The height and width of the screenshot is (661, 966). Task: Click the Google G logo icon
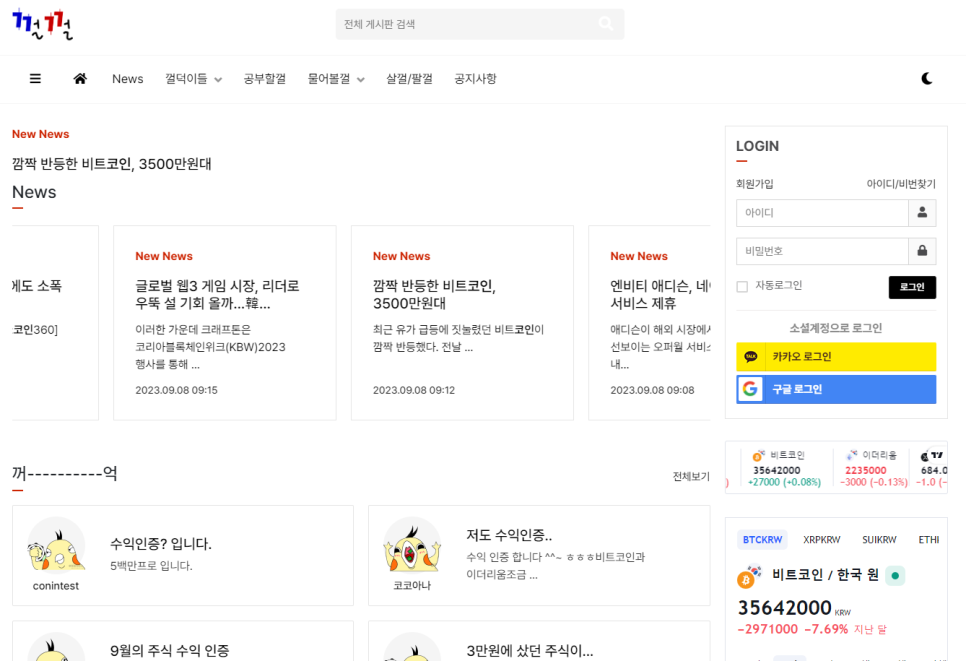click(750, 389)
